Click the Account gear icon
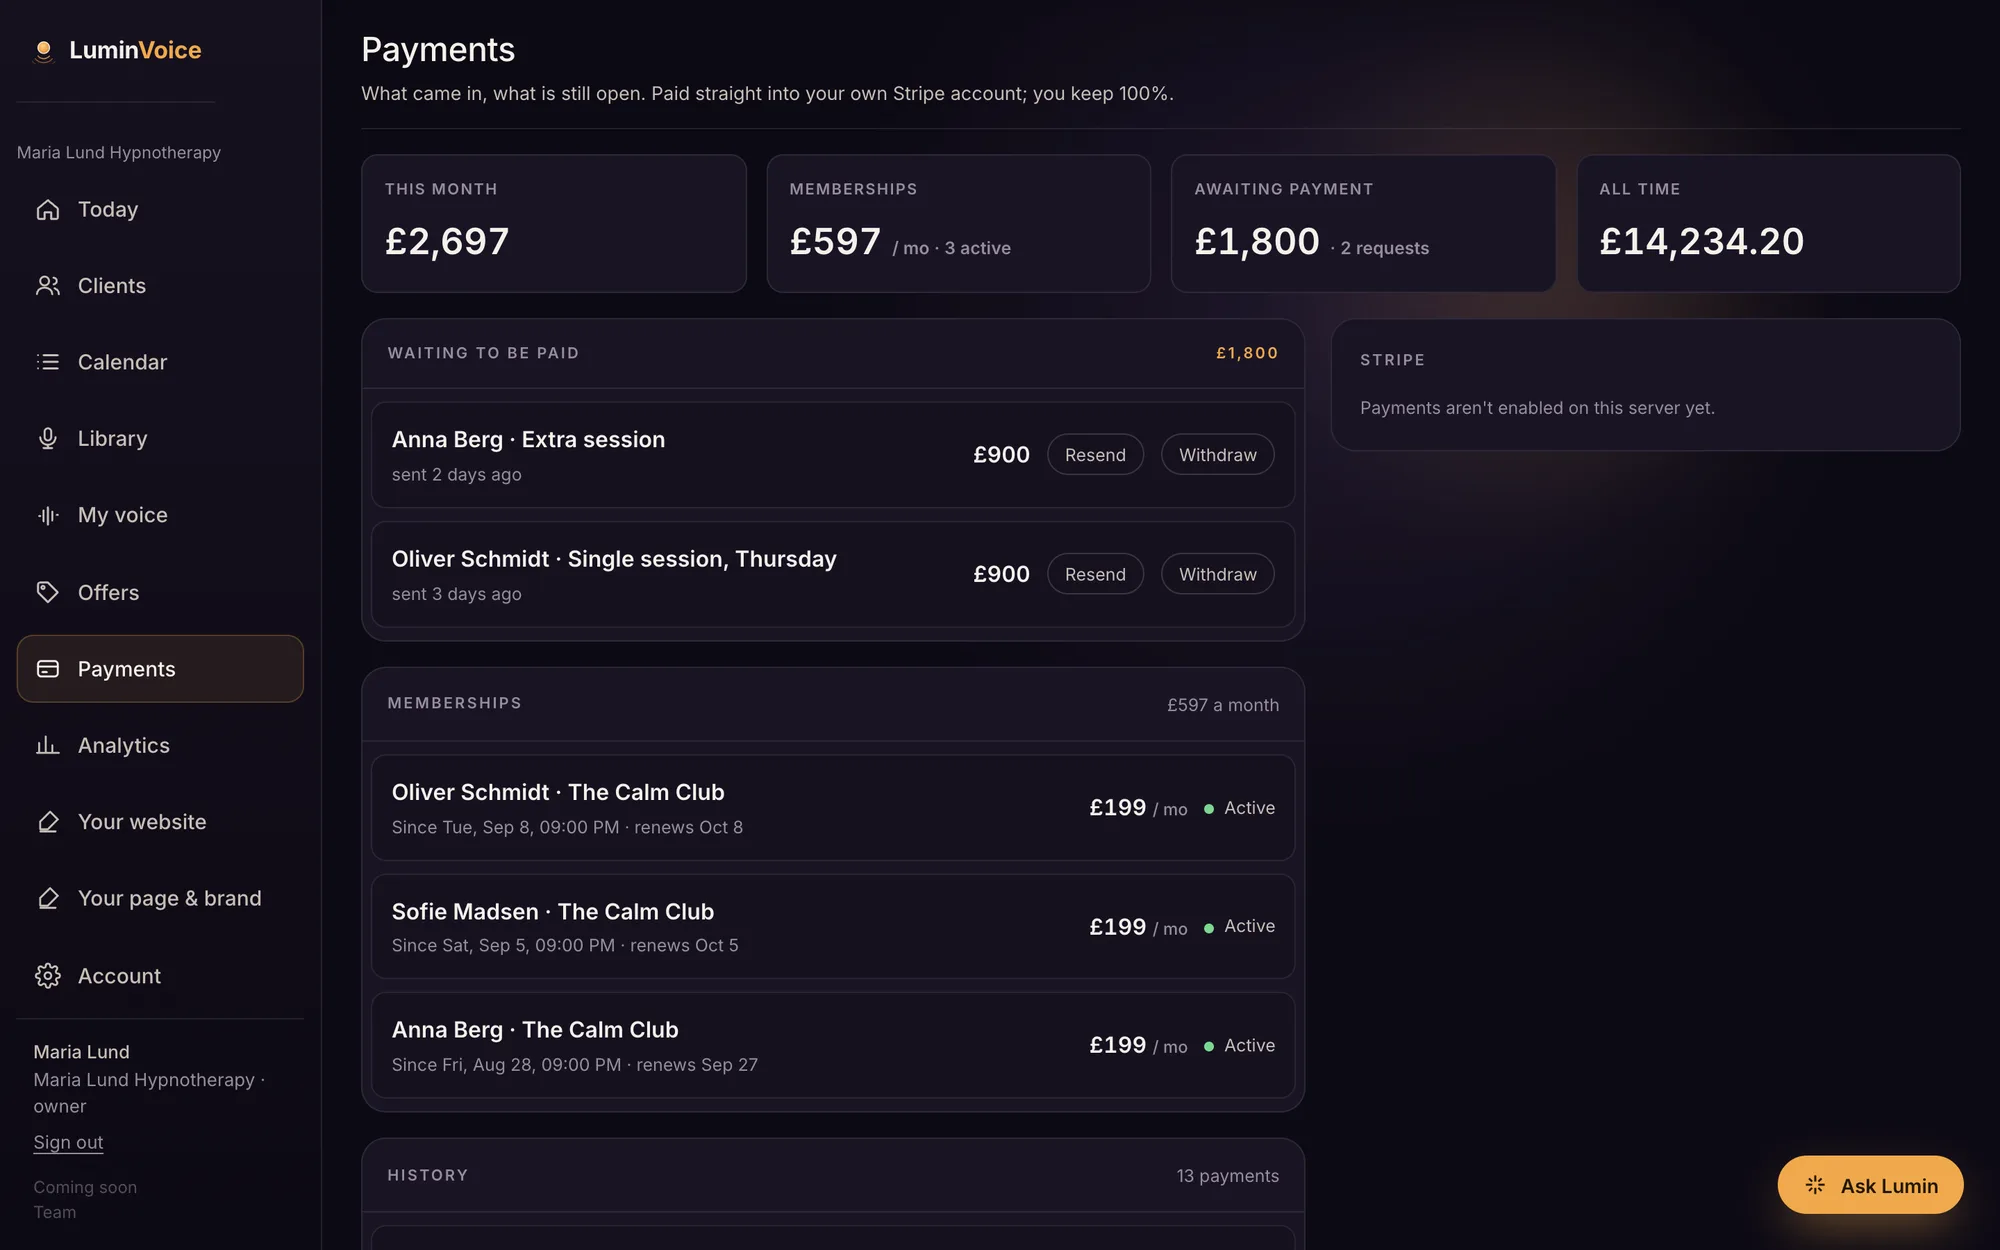Viewport: 2000px width, 1250px height. point(47,976)
